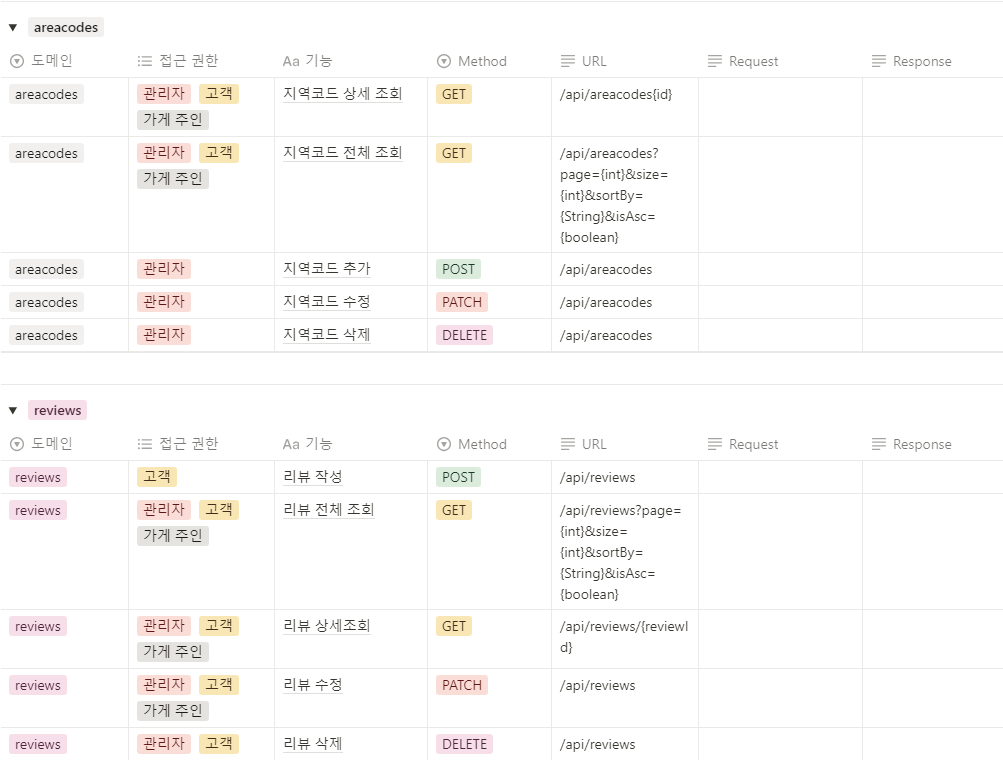
Task: Click select-type icon beside 도메인 in areacodes table
Action: click(17, 61)
